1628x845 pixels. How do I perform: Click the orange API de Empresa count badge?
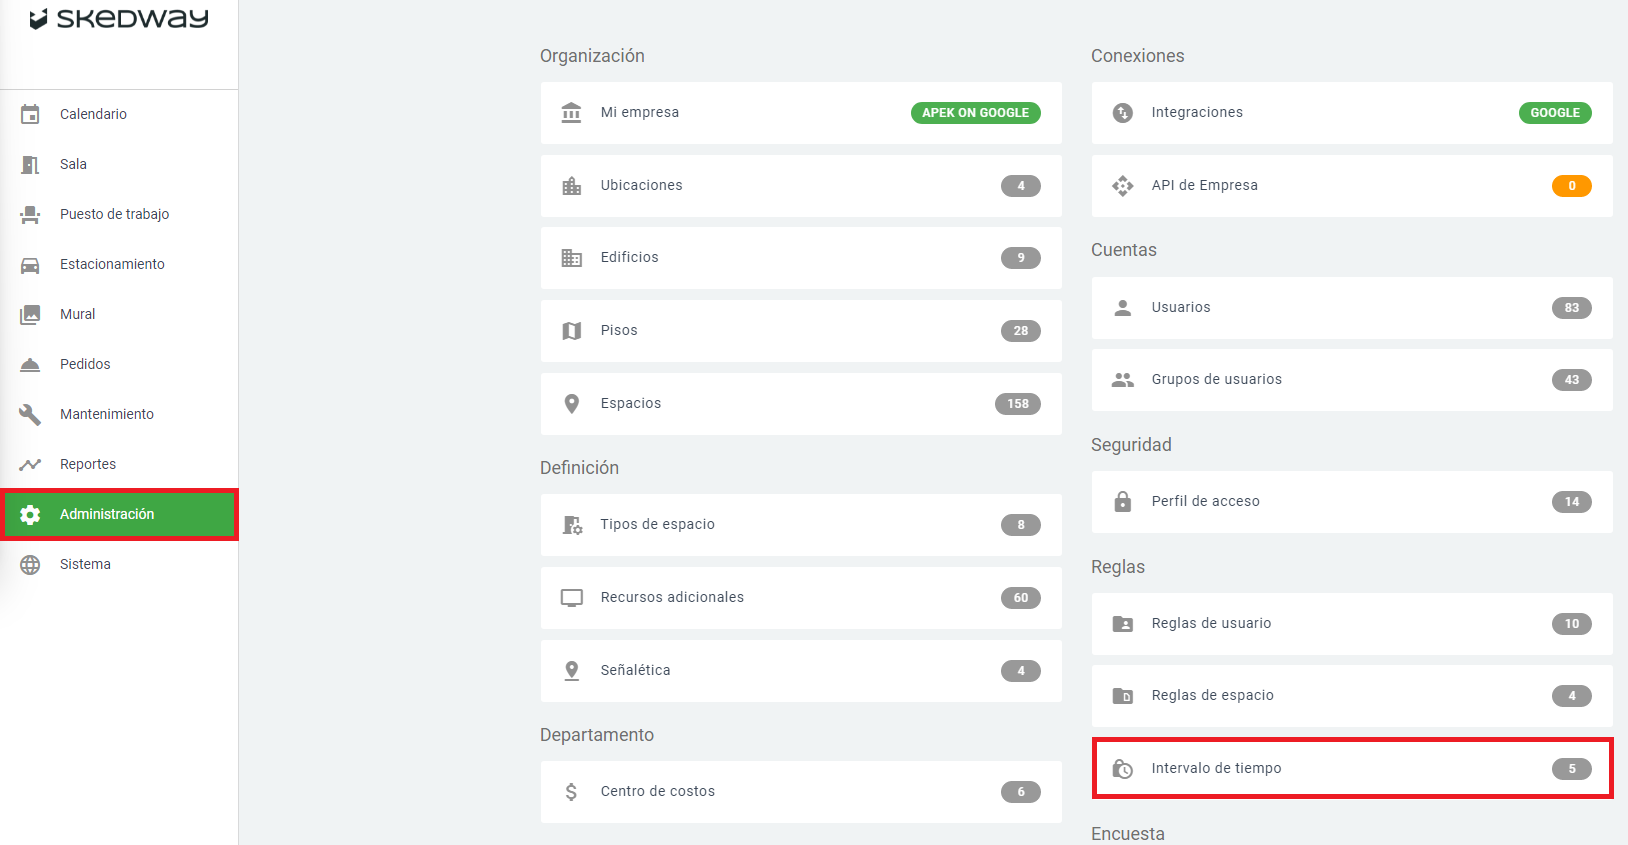tap(1571, 186)
